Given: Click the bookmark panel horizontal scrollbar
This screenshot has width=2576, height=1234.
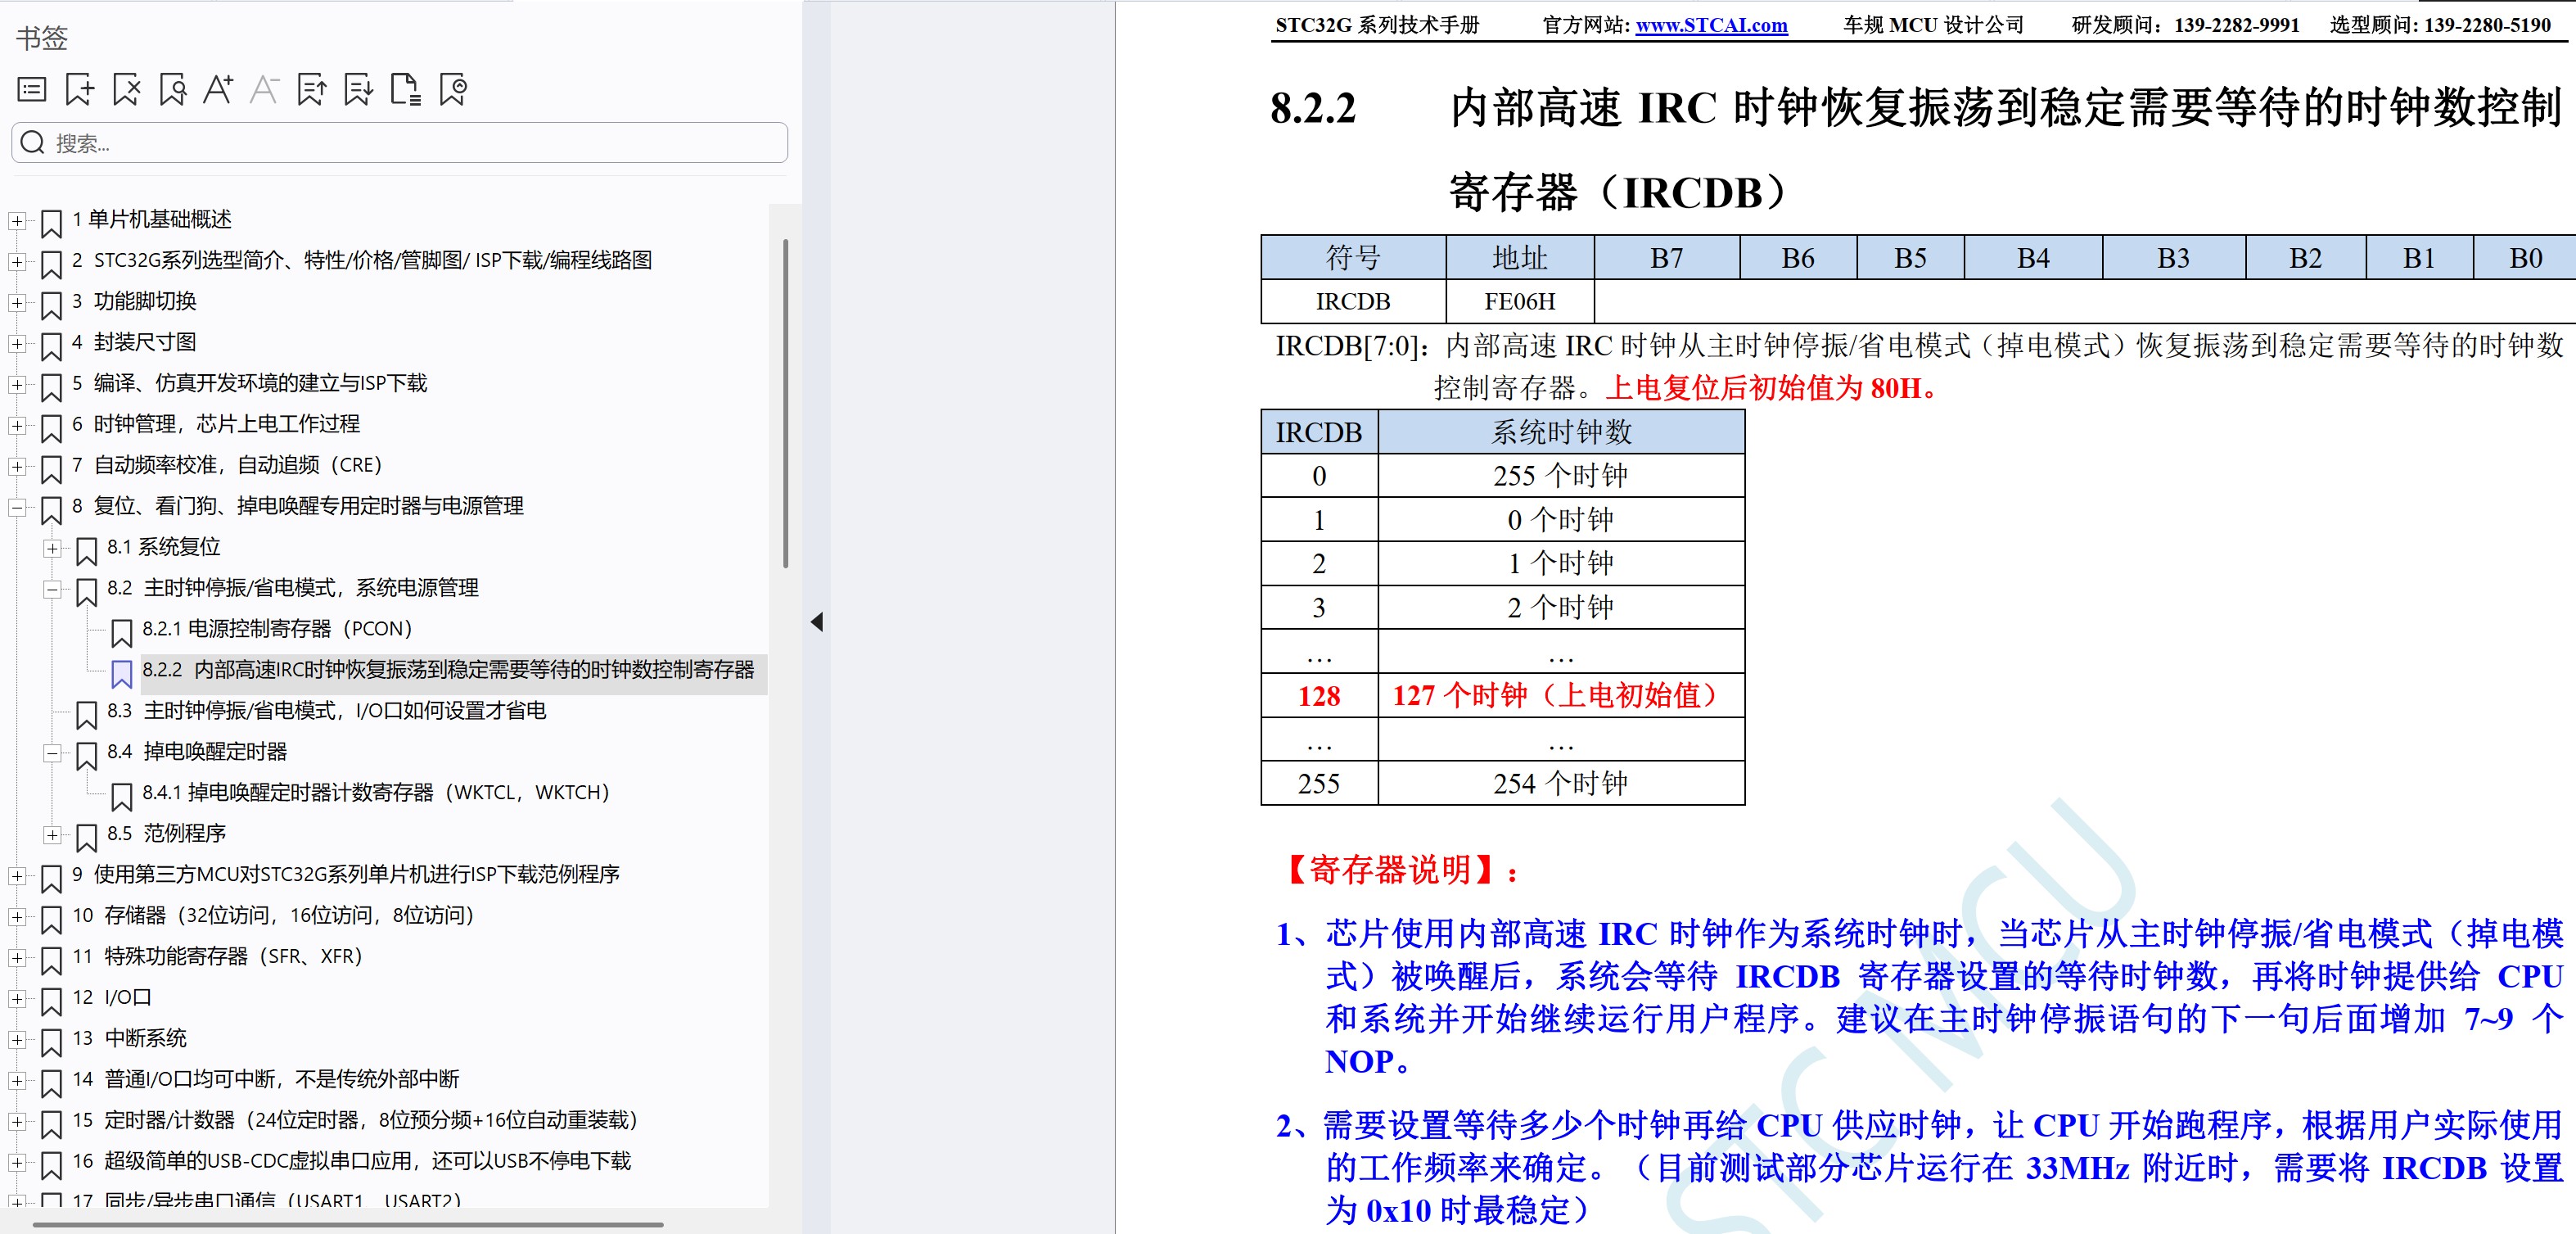Looking at the screenshot, I should (348, 1224).
